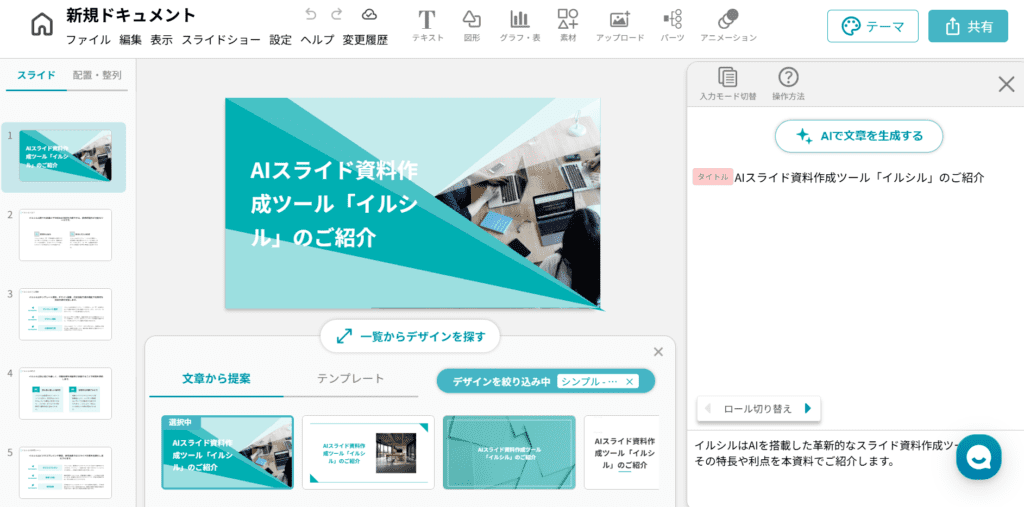Open the ファイル menu
Screen dimensions: 1024x507
pos(88,40)
